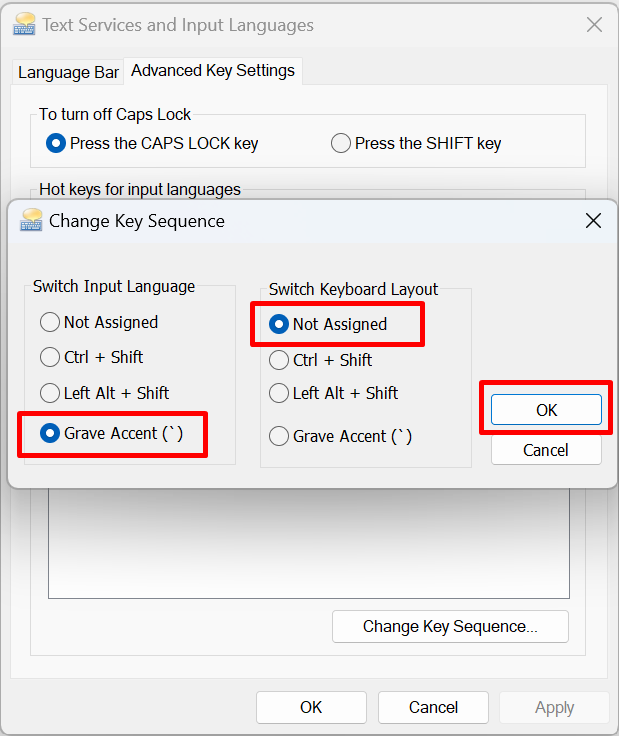Pick Ctrl + Shift for Switch Keyboard Layout
This screenshot has width=619, height=736.
tap(279, 360)
